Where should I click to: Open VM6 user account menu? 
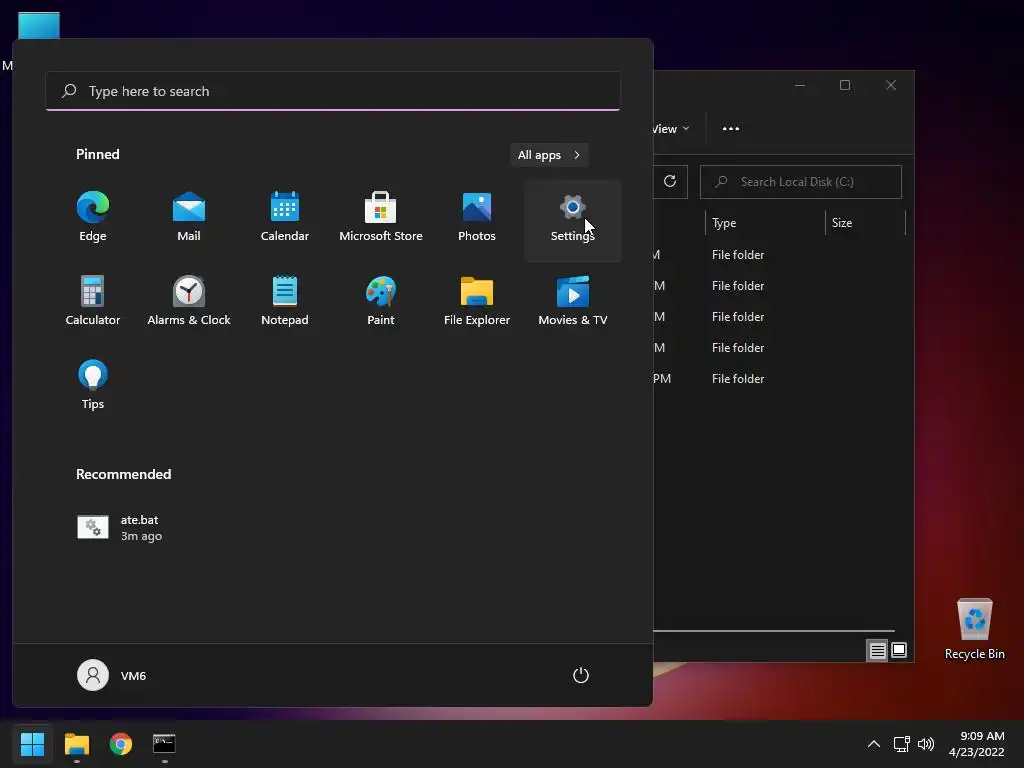click(112, 675)
